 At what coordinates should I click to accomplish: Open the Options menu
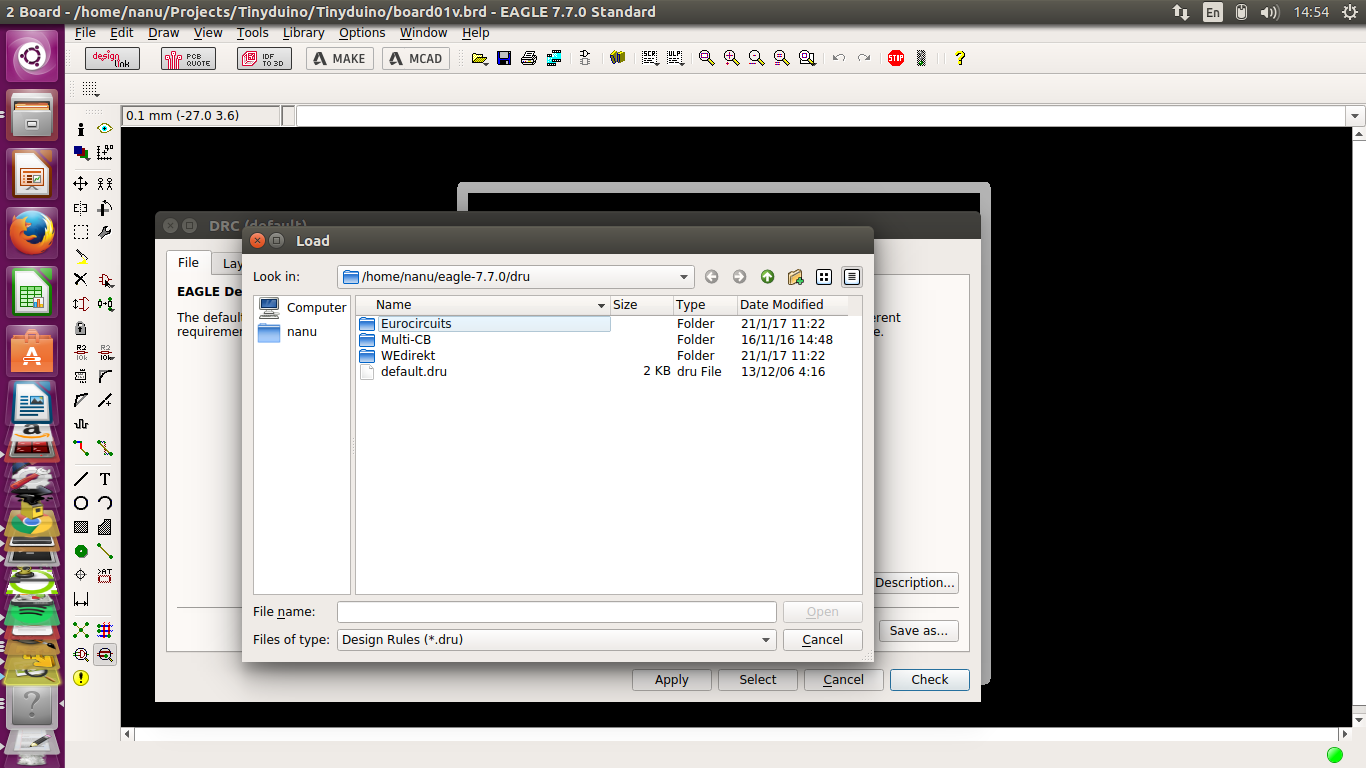pyautogui.click(x=362, y=33)
